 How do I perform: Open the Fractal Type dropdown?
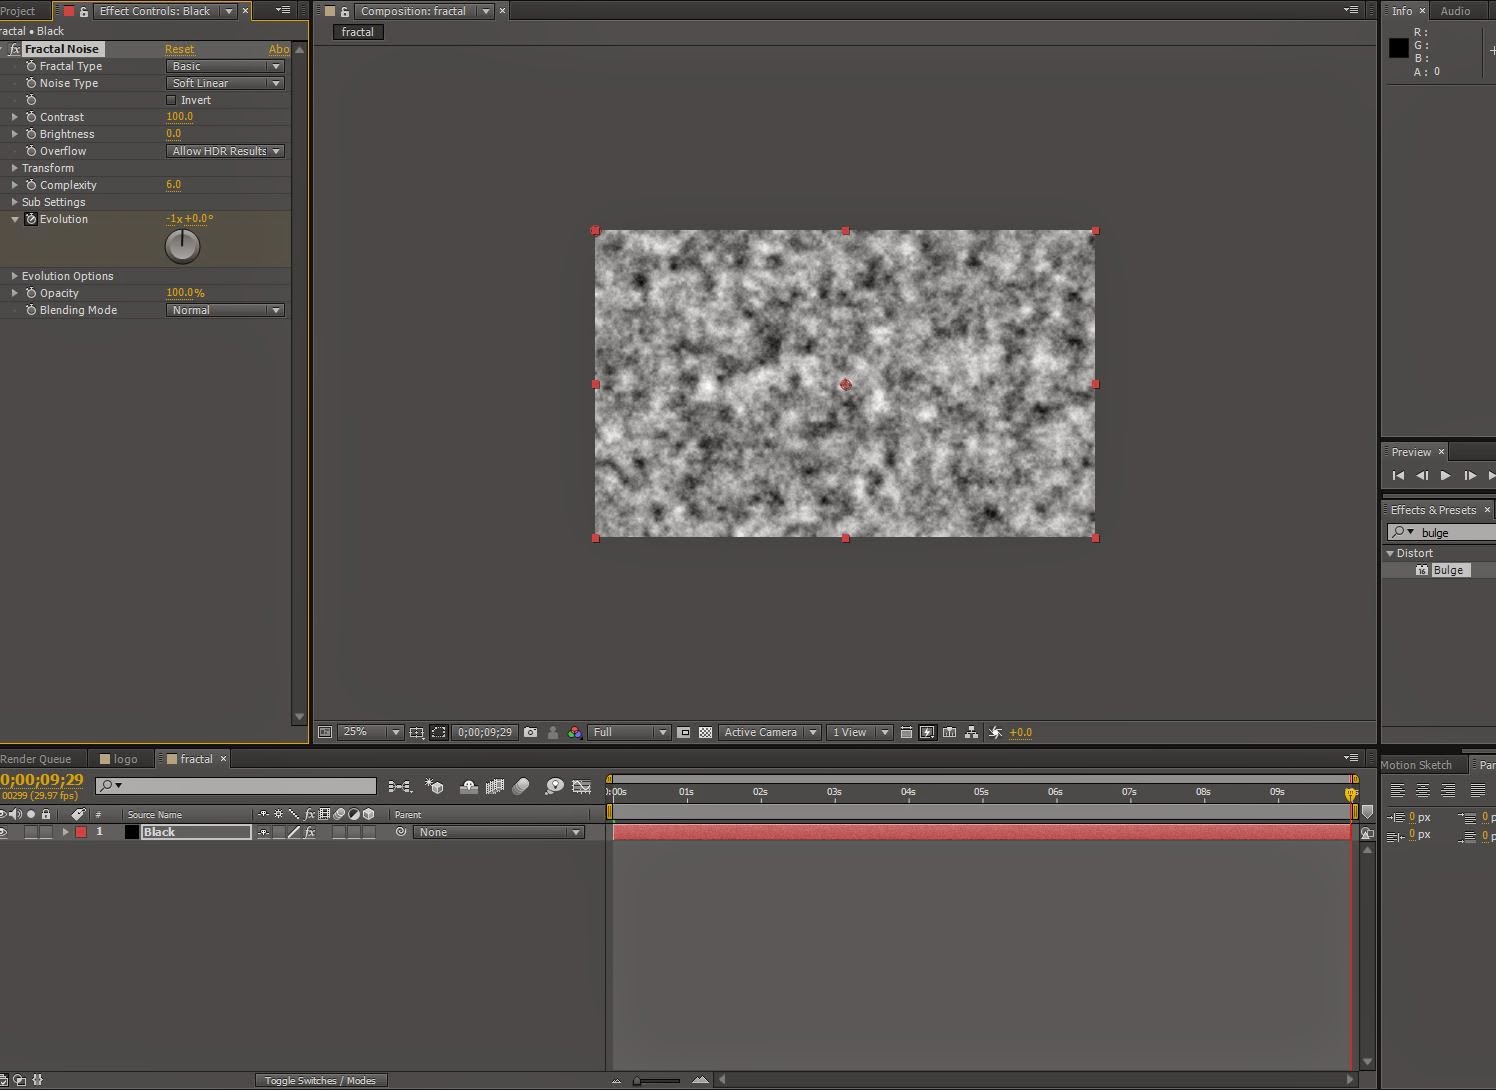click(x=225, y=66)
